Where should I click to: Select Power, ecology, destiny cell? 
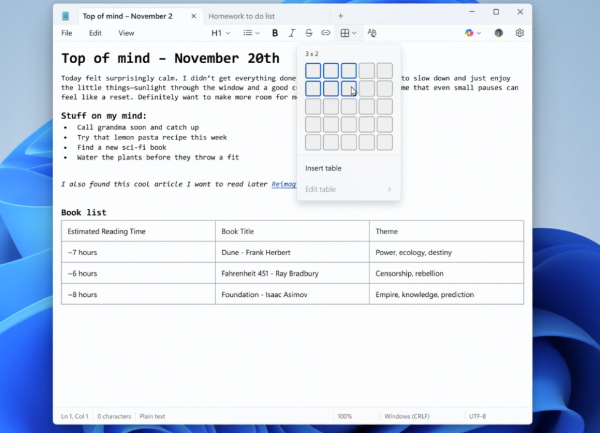tap(446, 252)
